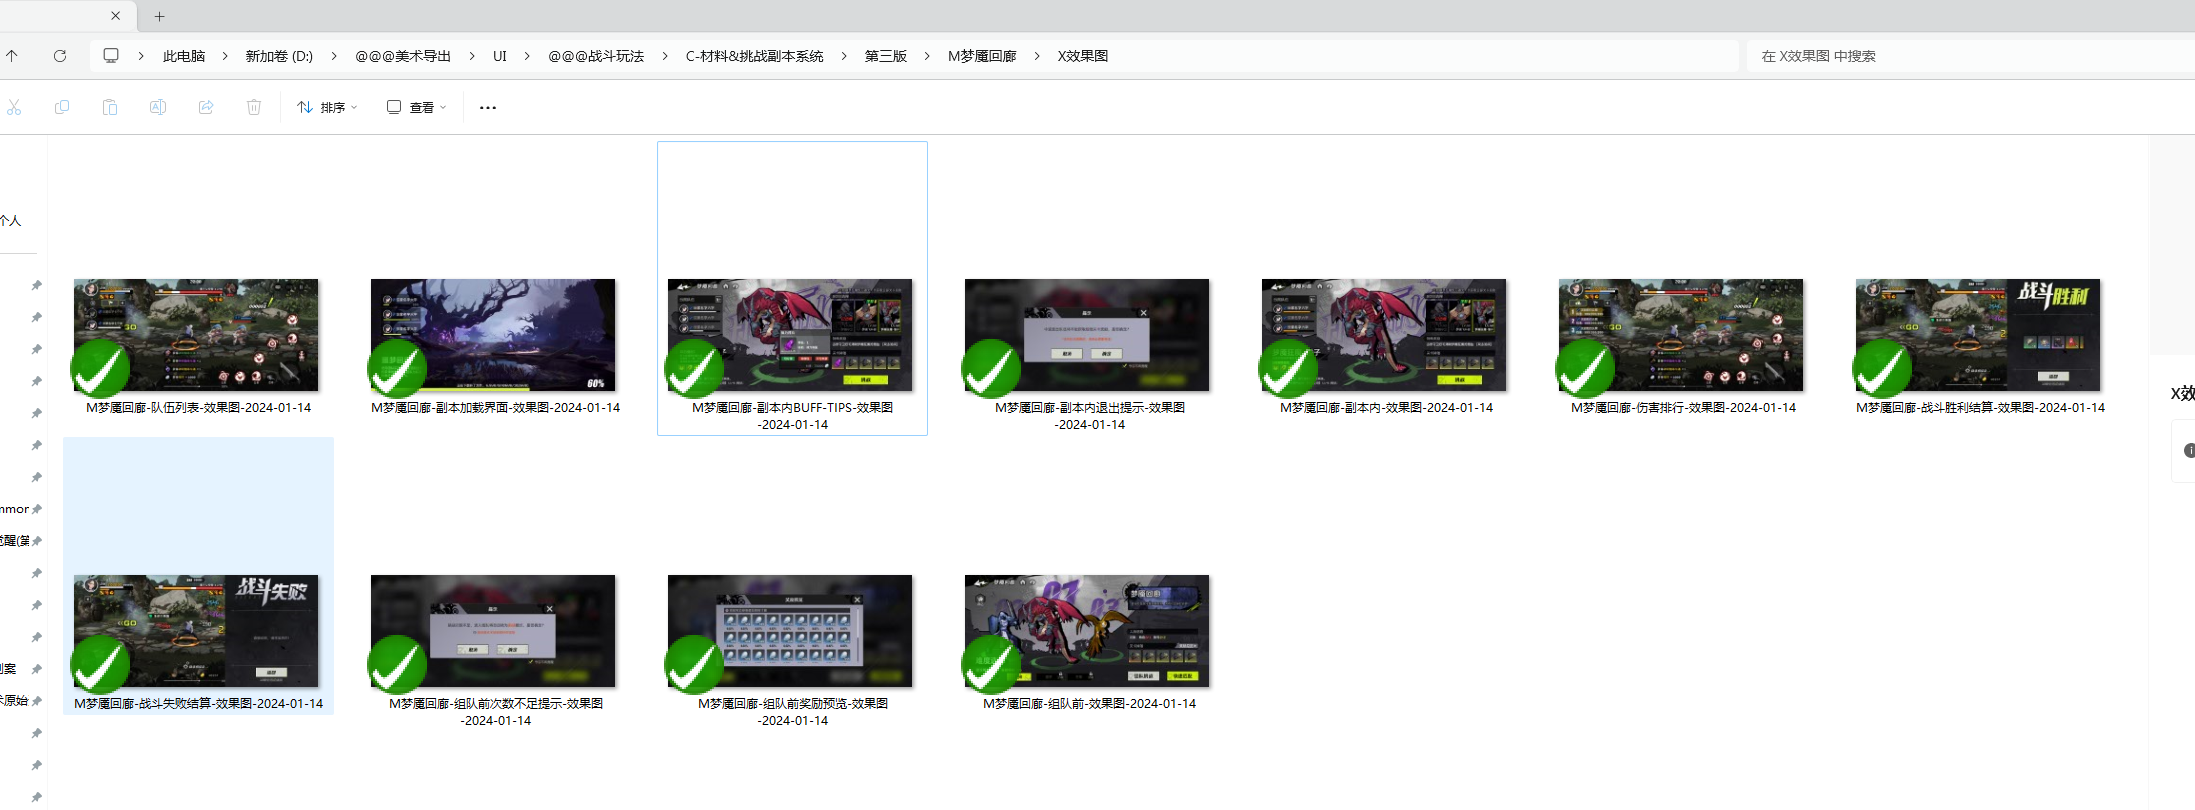Click the PC monitor icon in address bar
The image size is (2195, 810).
click(x=111, y=56)
